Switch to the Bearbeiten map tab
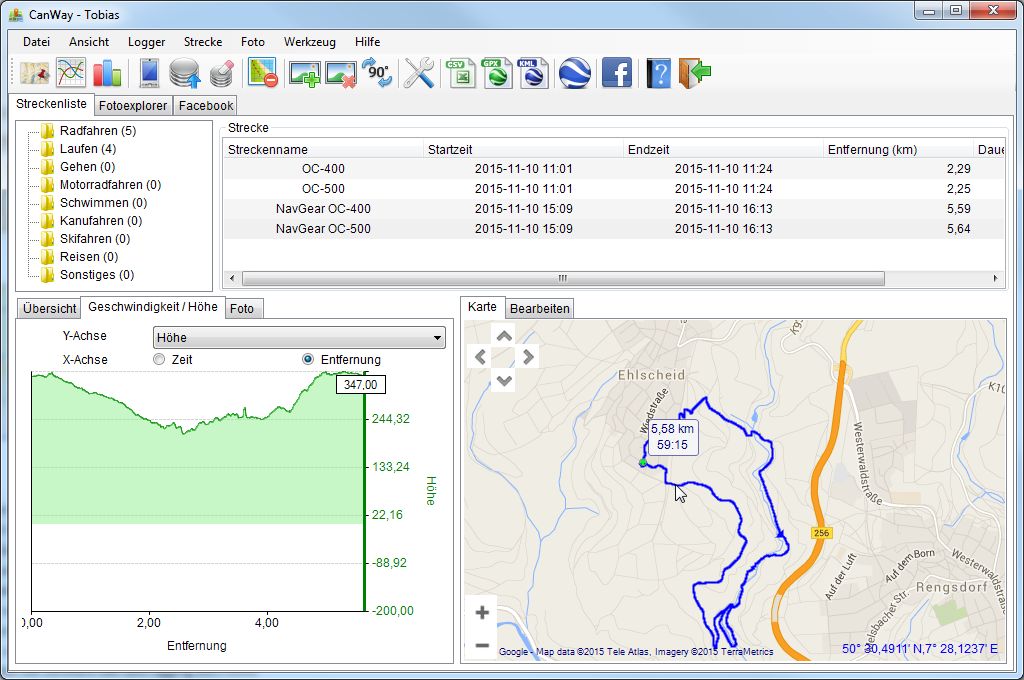 coord(539,308)
